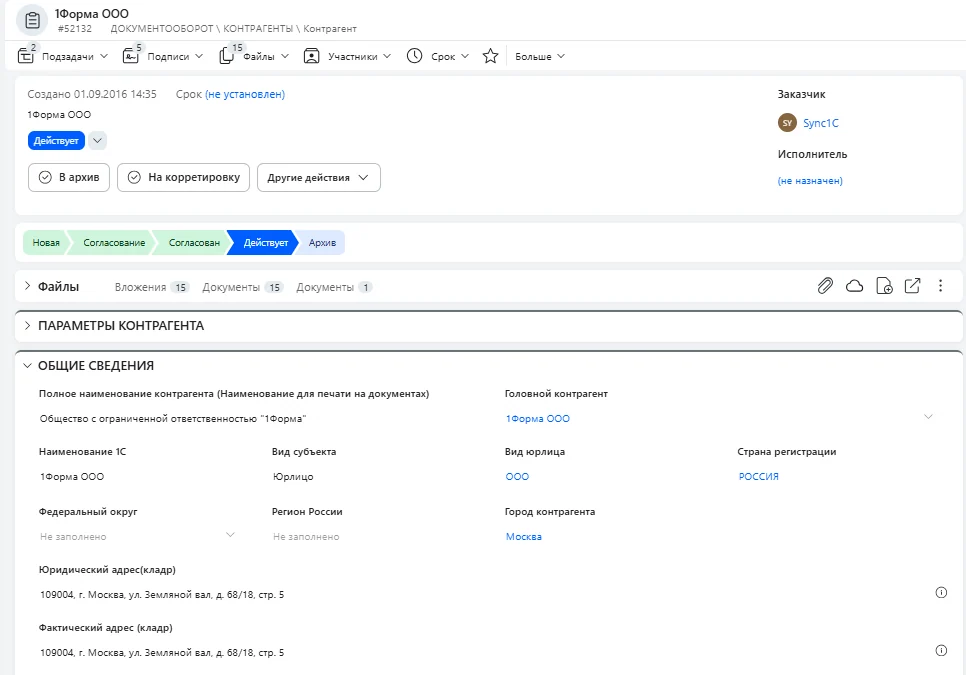This screenshot has width=966, height=675.
Task: Click info icon next to Фактический адрес
Action: pyautogui.click(x=941, y=650)
